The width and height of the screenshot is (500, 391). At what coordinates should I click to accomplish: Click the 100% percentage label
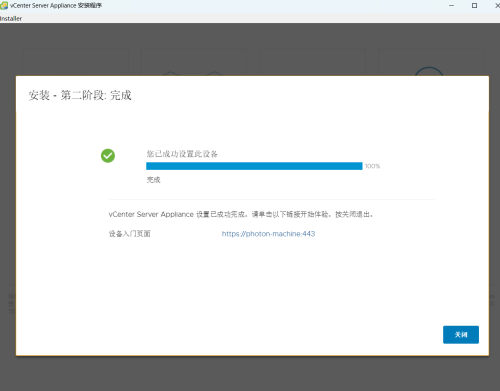pyautogui.click(x=372, y=166)
